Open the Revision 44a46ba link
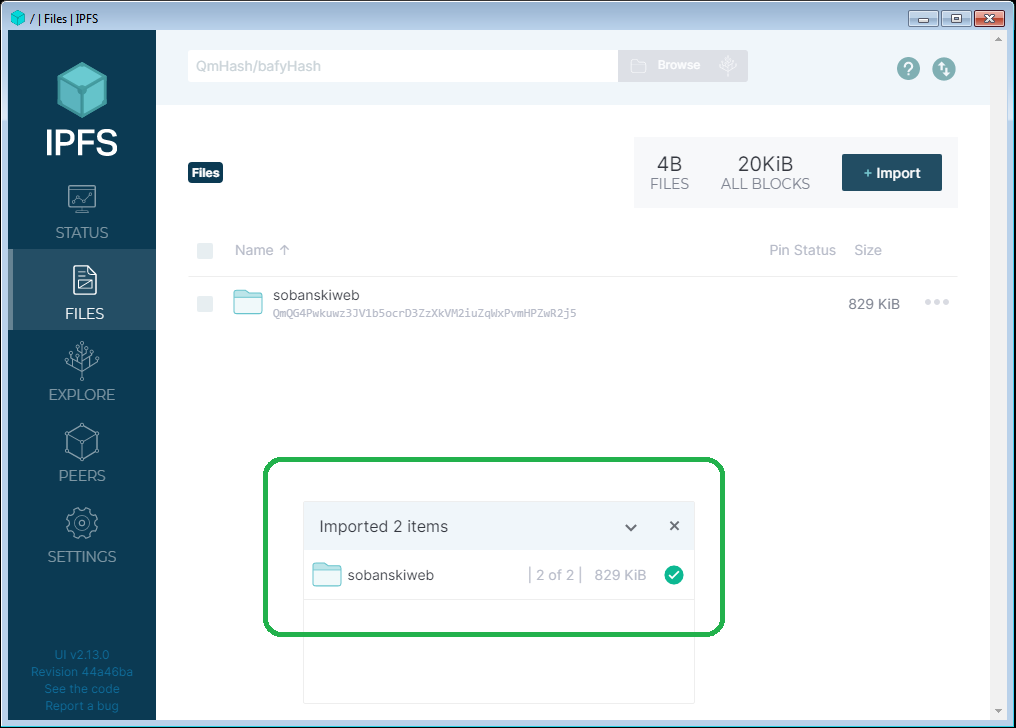Viewport: 1016px width, 728px height. (82, 672)
